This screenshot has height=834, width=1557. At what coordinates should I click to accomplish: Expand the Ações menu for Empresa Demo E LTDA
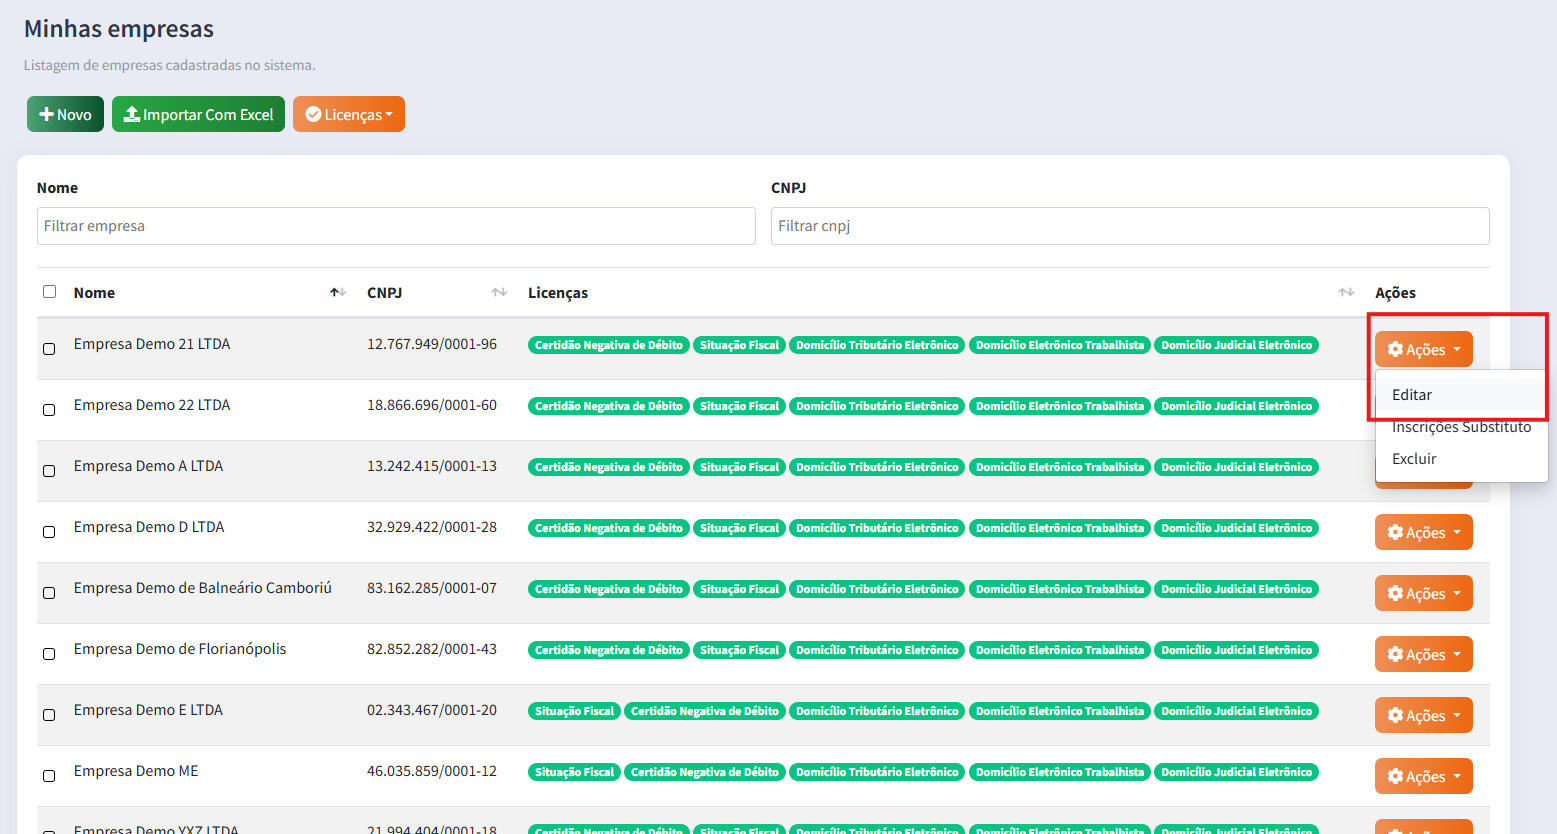click(x=1423, y=714)
